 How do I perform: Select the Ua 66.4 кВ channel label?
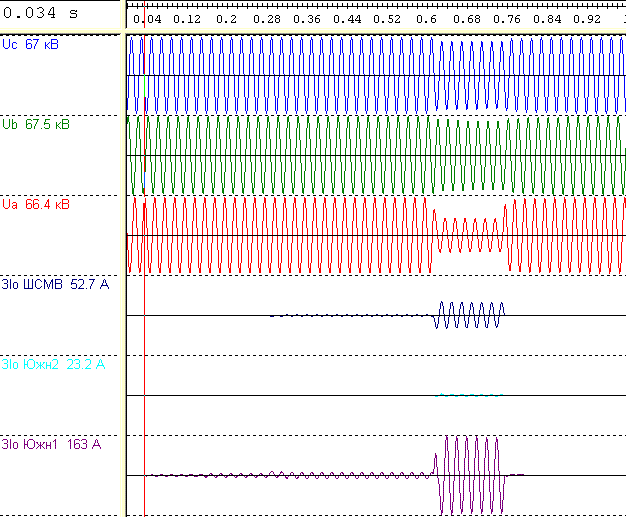click(x=36, y=204)
